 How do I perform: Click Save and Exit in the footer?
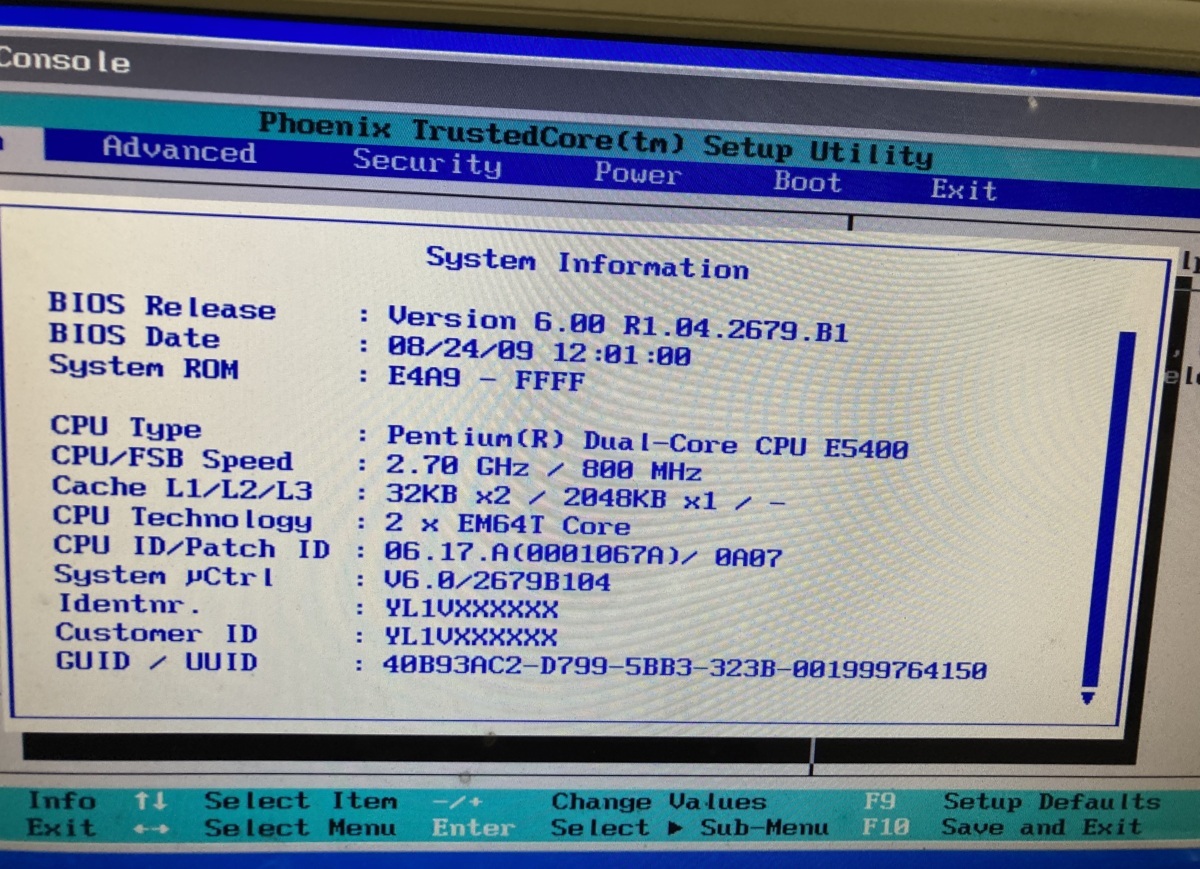coord(1041,827)
